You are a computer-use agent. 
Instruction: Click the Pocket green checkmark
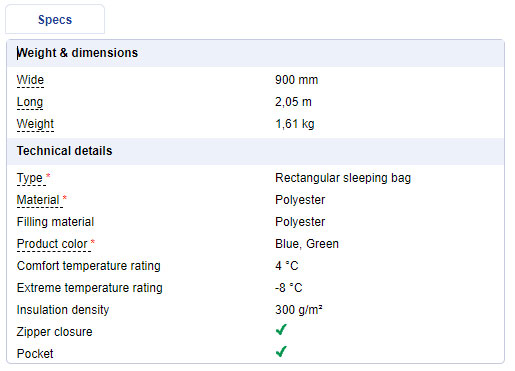281,352
